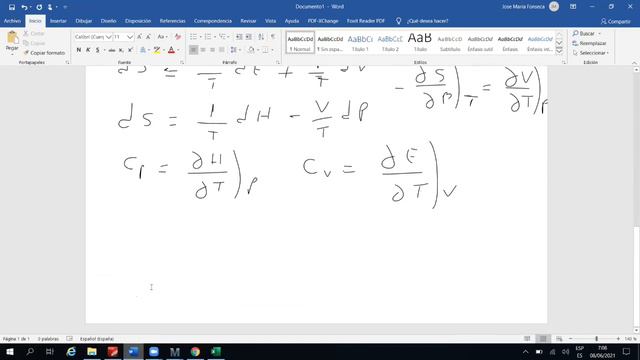Switch to the Insertar tab
Viewport: 640px width, 360px height.
[58, 21]
